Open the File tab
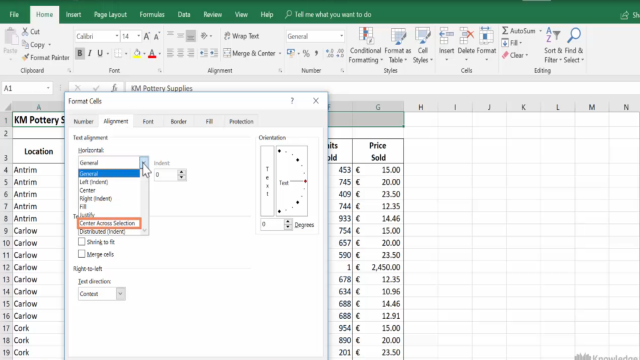 click(x=14, y=15)
